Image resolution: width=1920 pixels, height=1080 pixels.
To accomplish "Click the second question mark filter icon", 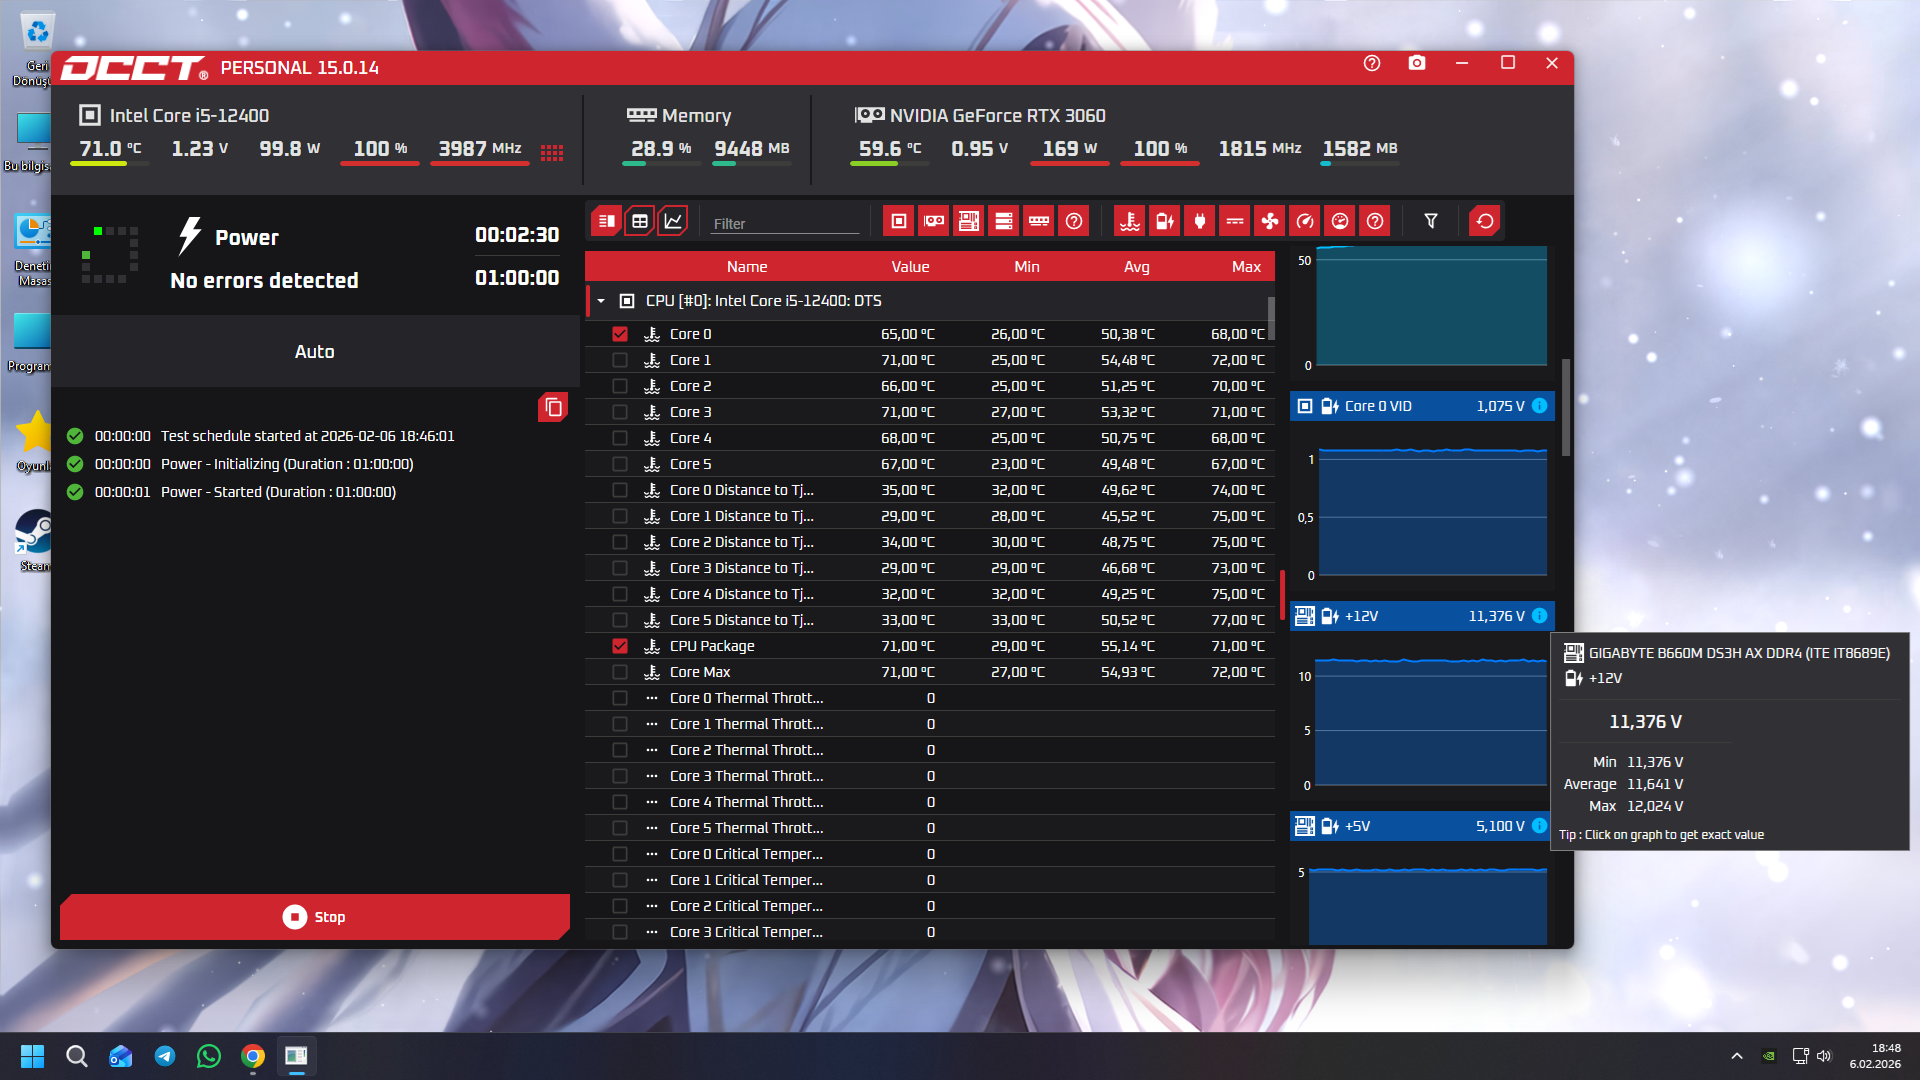I will point(1375,221).
